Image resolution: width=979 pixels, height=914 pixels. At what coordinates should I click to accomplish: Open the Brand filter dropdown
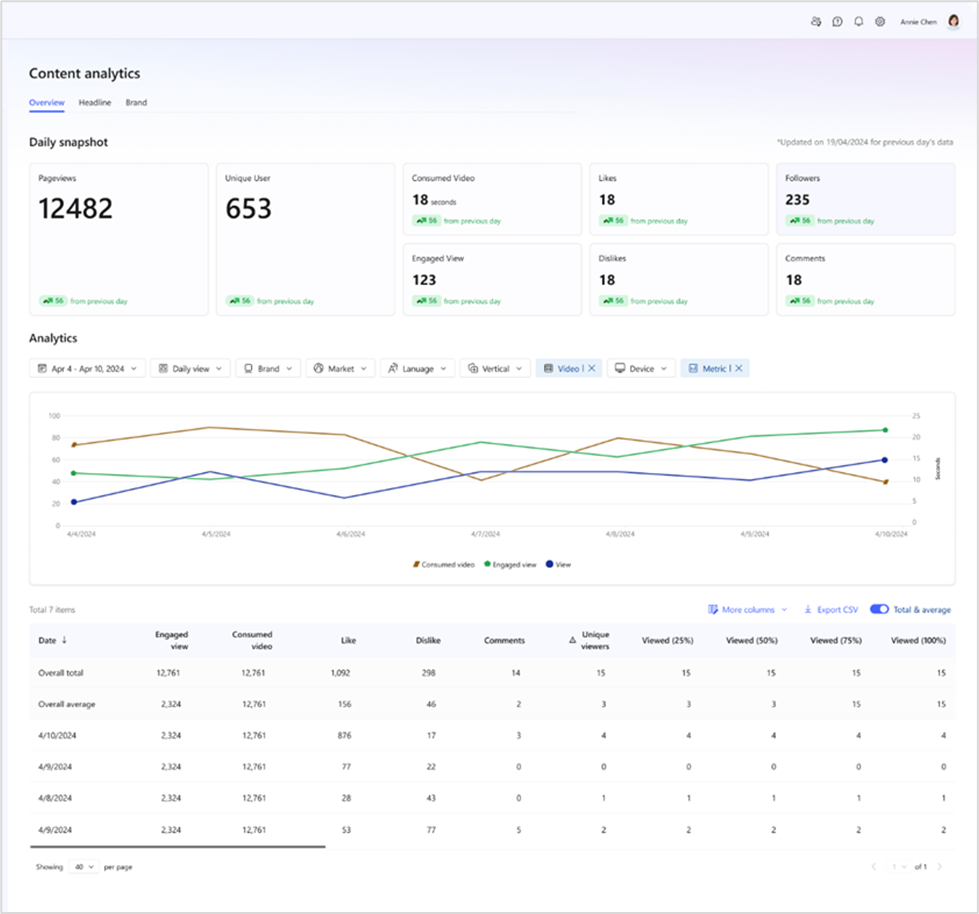[268, 368]
